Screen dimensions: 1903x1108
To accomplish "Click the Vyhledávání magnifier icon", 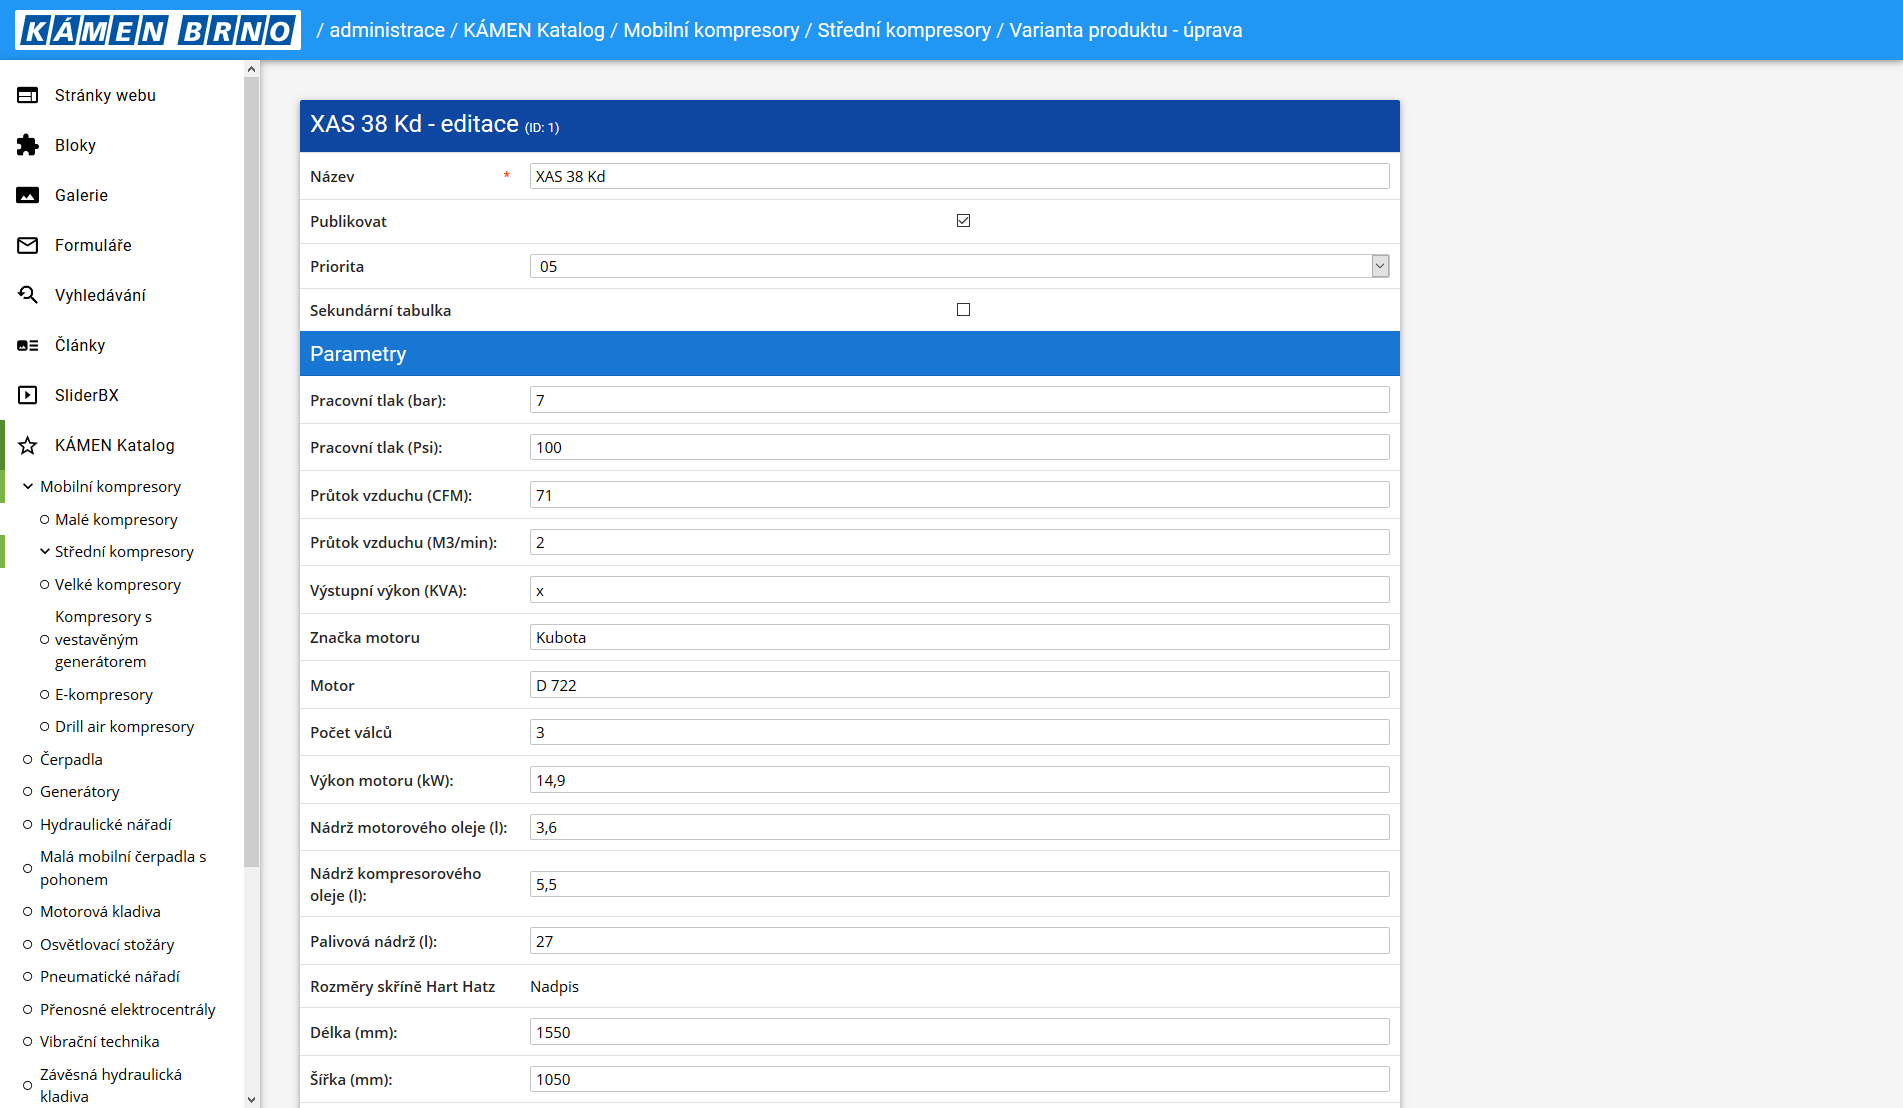I will click(28, 295).
